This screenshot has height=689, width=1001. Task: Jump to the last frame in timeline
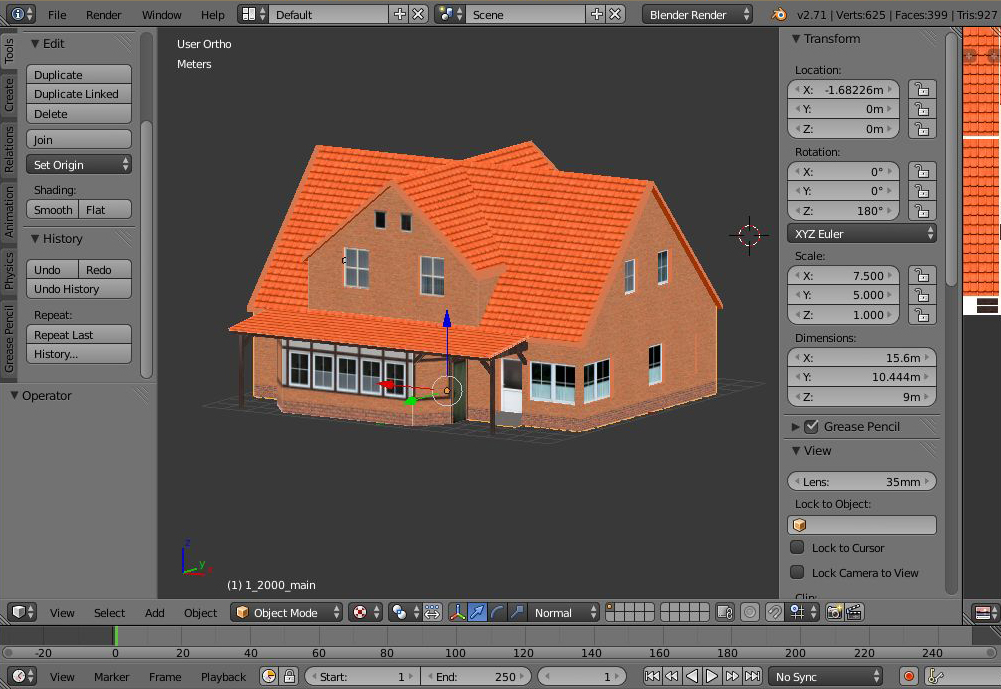click(x=753, y=677)
